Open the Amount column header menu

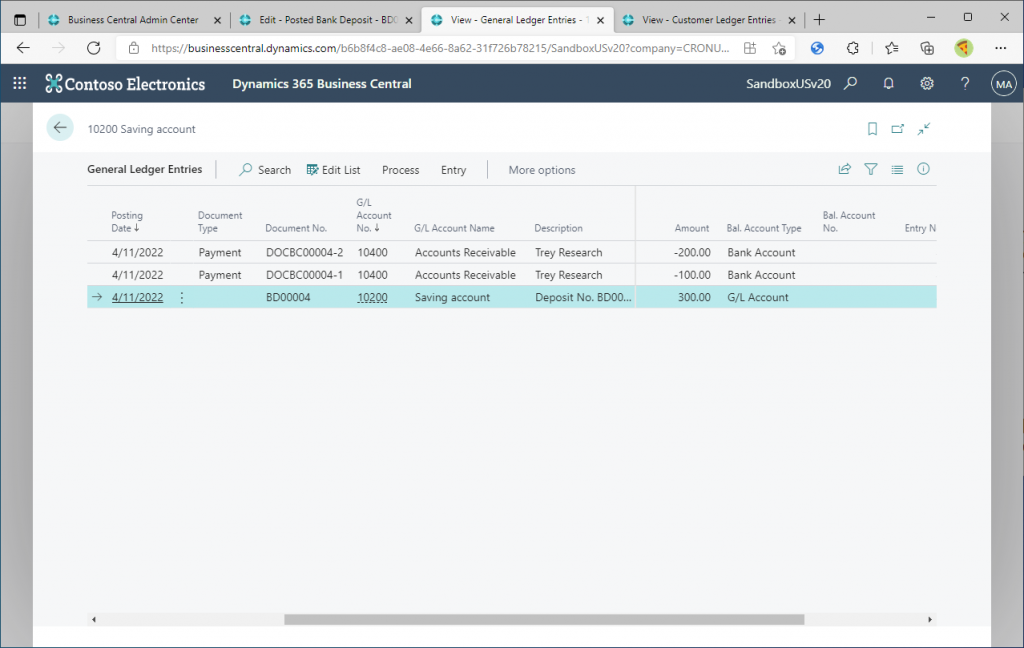click(692, 228)
